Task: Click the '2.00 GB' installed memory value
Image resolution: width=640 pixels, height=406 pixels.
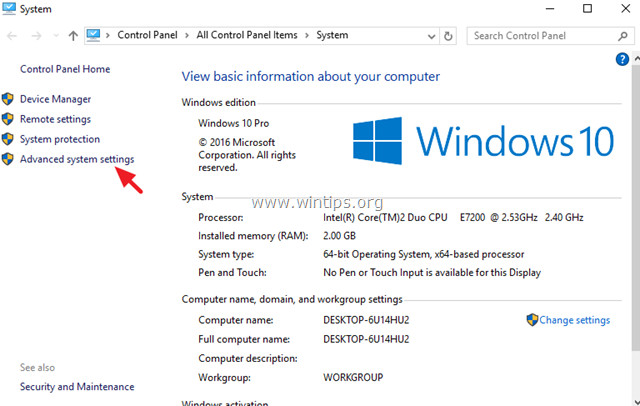Action: (x=339, y=236)
